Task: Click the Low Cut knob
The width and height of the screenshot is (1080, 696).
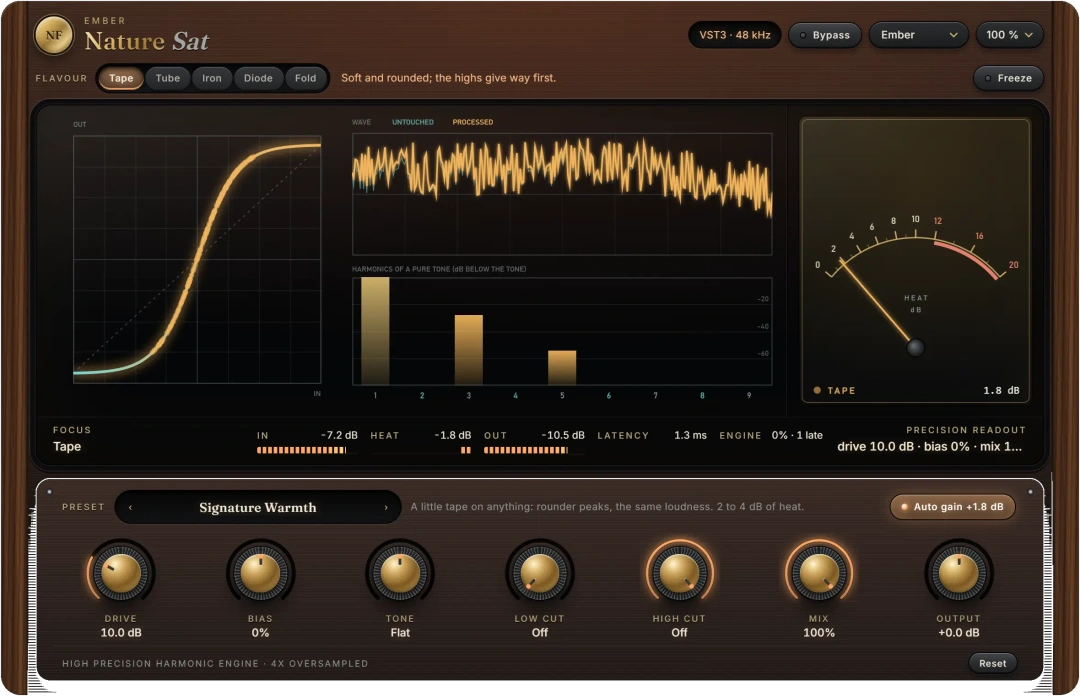Action: [539, 573]
